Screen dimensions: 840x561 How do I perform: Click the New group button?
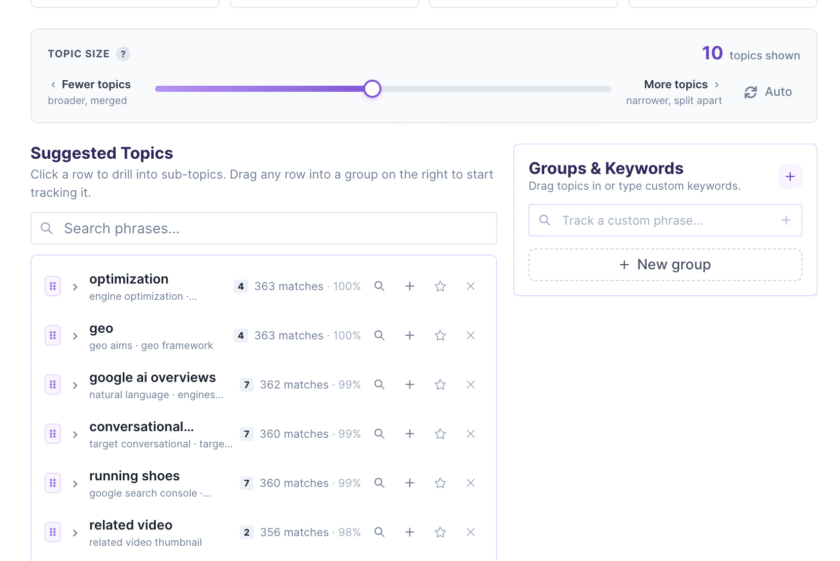click(x=665, y=265)
